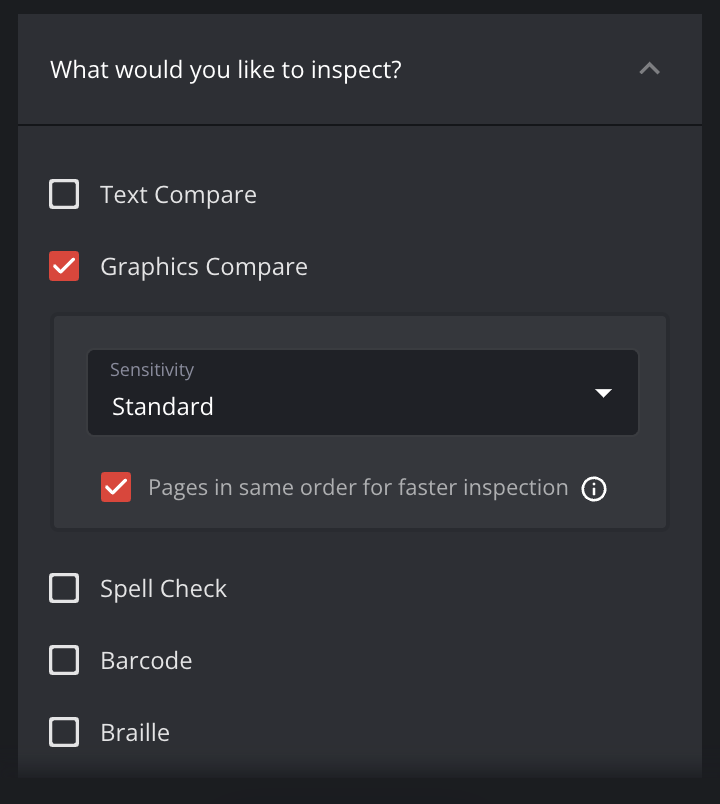Select the What would you like to inspect header
Screen dimensions: 720x804
[x=225, y=69]
